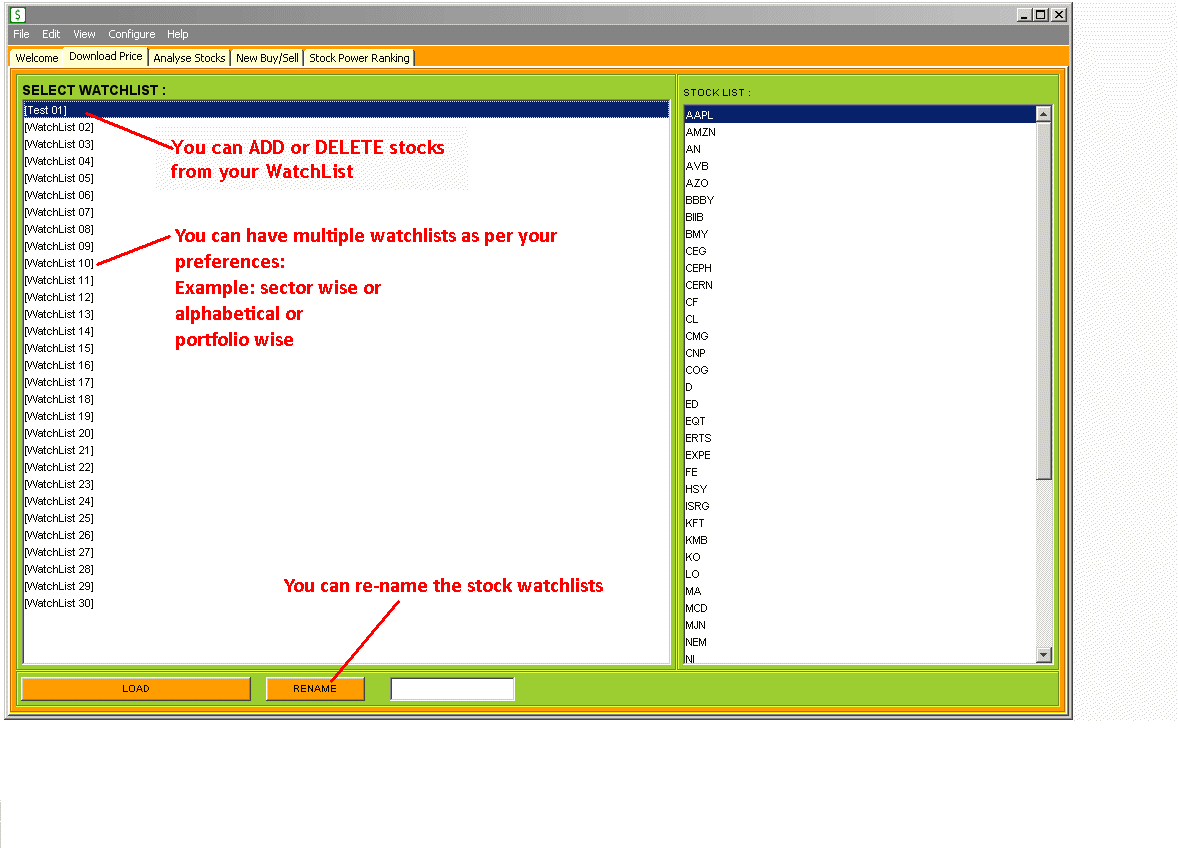This screenshot has width=1178, height=848.
Task: Select the [Test 01] watchlist
Action: (346, 110)
